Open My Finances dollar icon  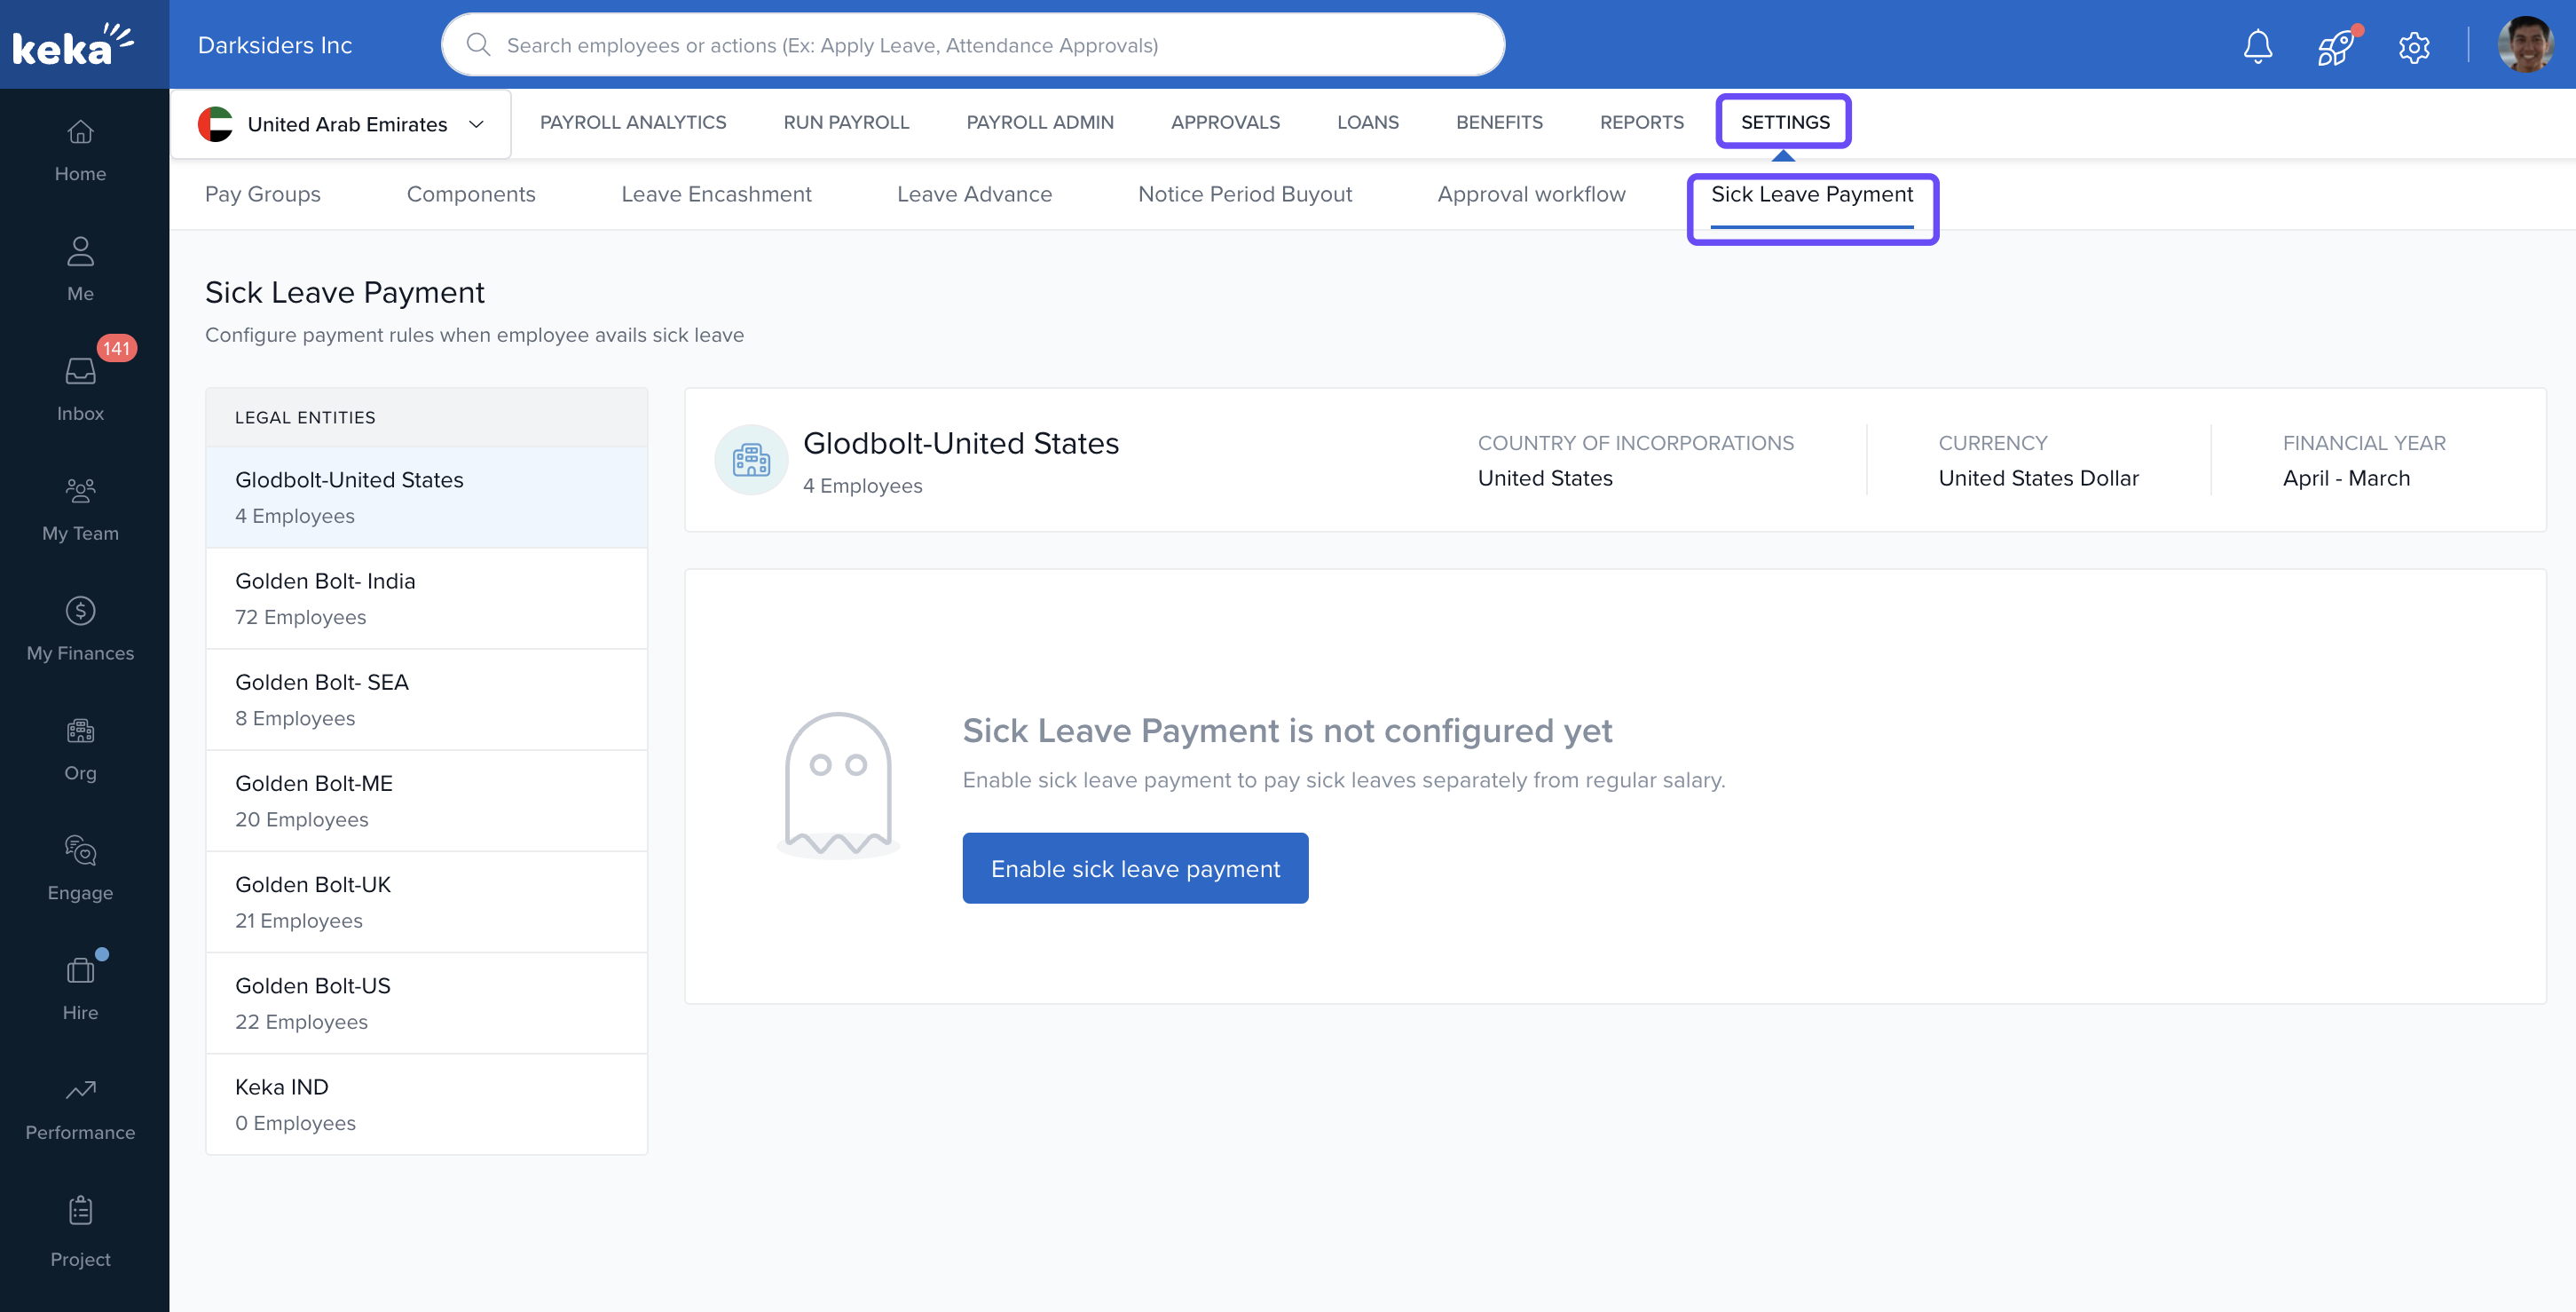tap(80, 628)
